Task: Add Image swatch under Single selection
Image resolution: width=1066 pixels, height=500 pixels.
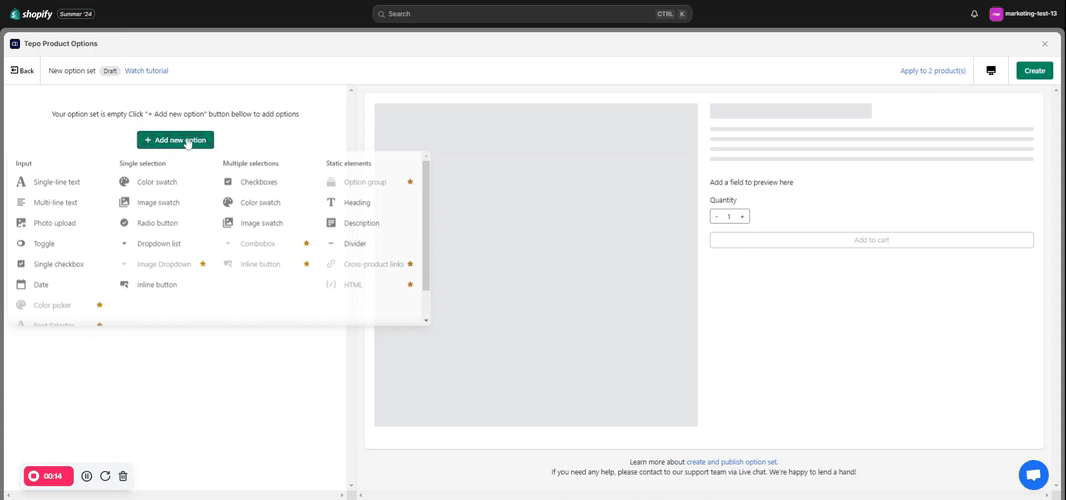Action: tap(149, 203)
